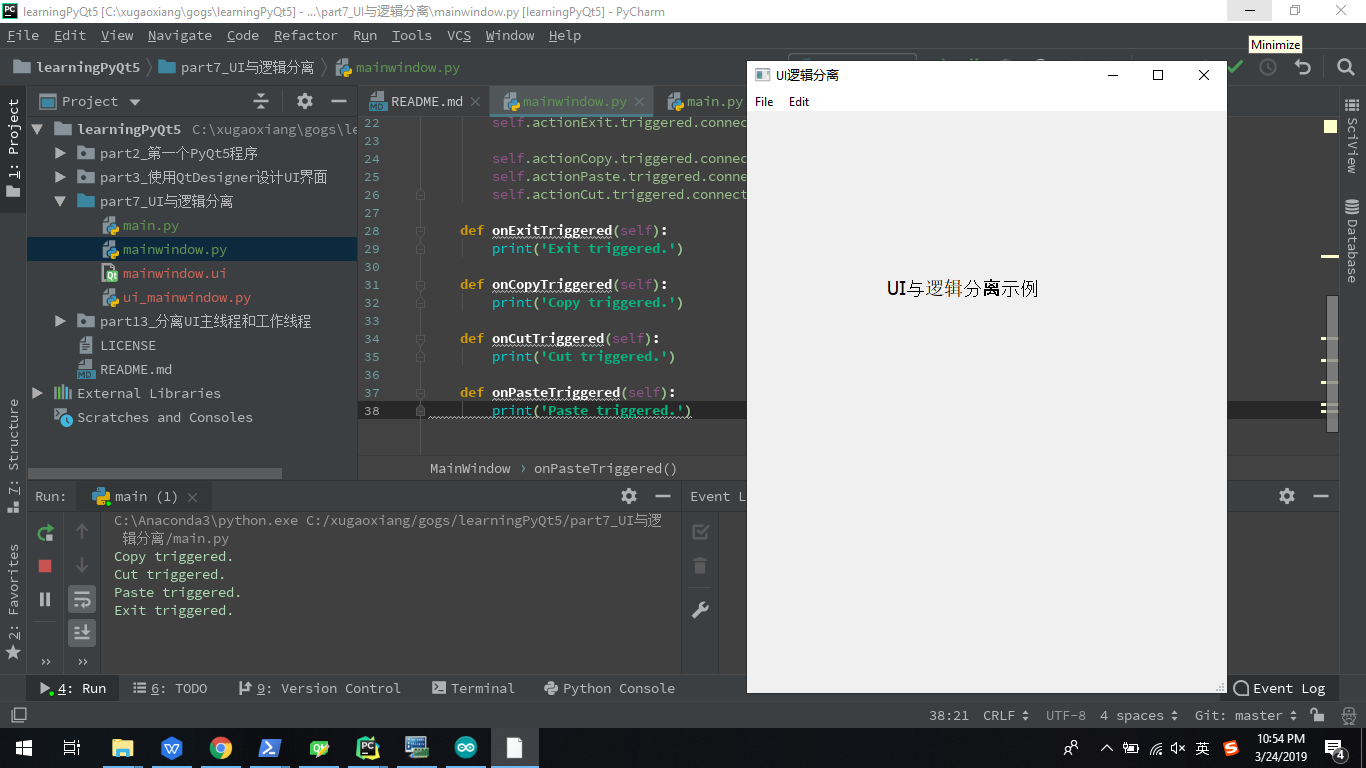This screenshot has height=768, width=1366.
Task: Open Event Log settings gear
Action: click(1287, 496)
